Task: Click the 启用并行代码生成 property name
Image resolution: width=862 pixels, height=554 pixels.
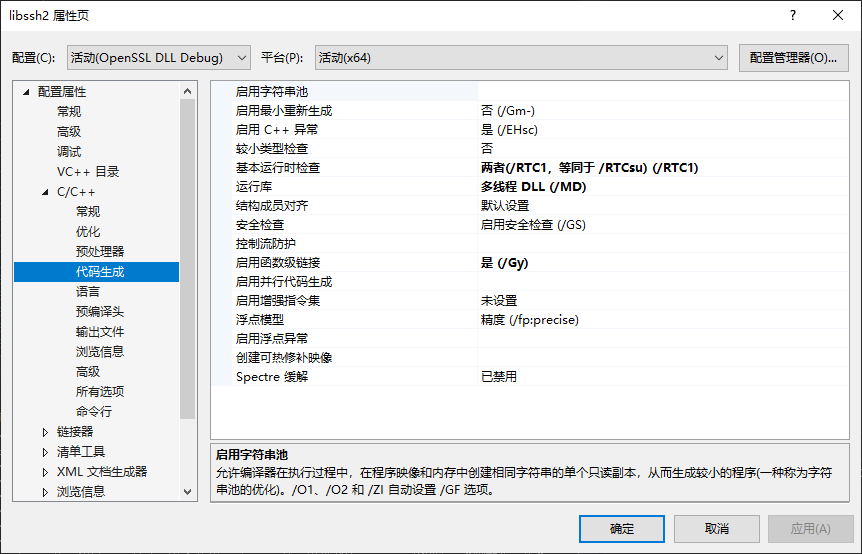Action: point(284,282)
